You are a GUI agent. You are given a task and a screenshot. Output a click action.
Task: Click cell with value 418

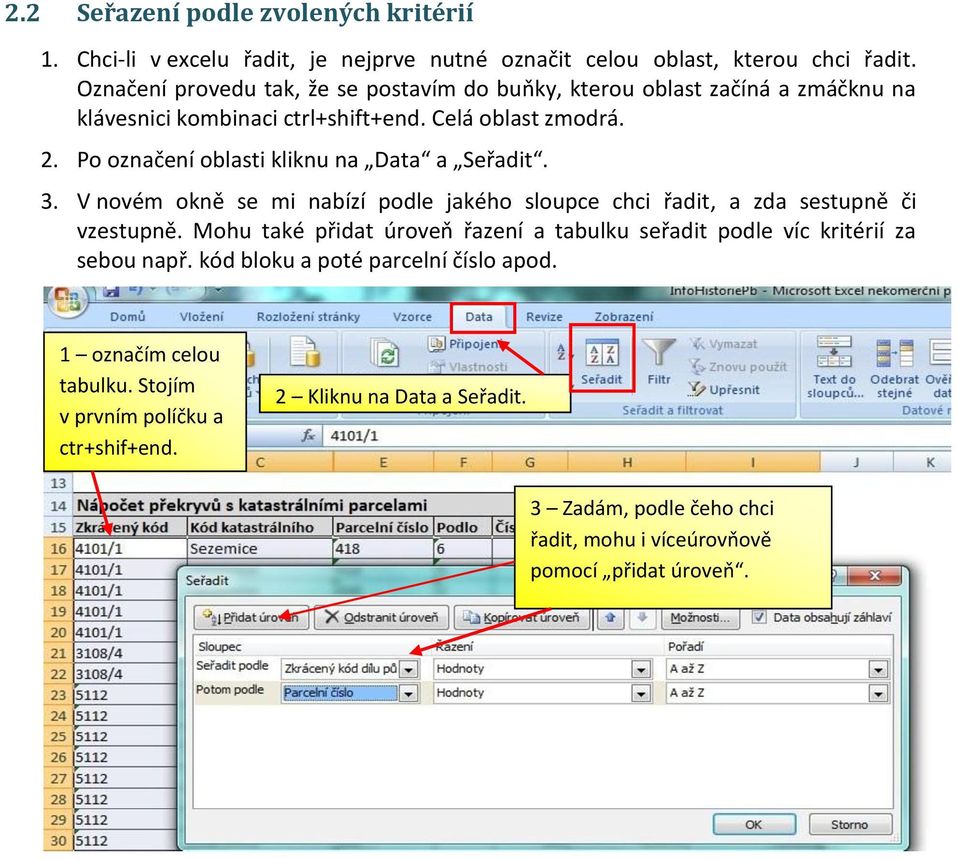[x=383, y=549]
